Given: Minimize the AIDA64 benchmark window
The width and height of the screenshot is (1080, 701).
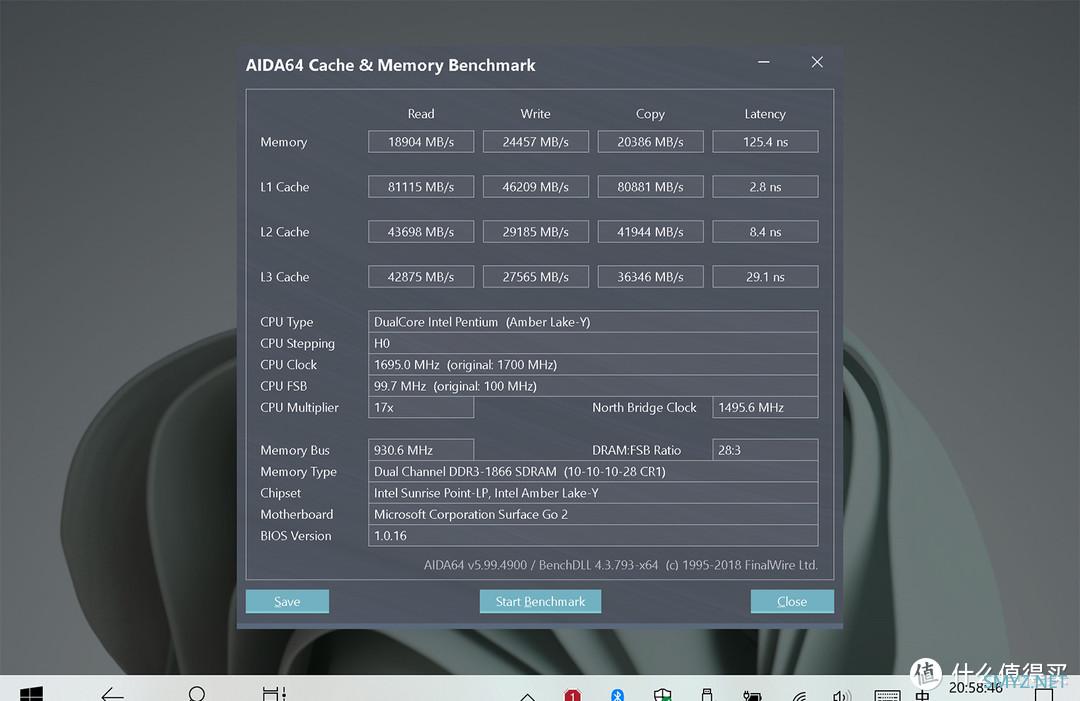Looking at the screenshot, I should tap(764, 62).
